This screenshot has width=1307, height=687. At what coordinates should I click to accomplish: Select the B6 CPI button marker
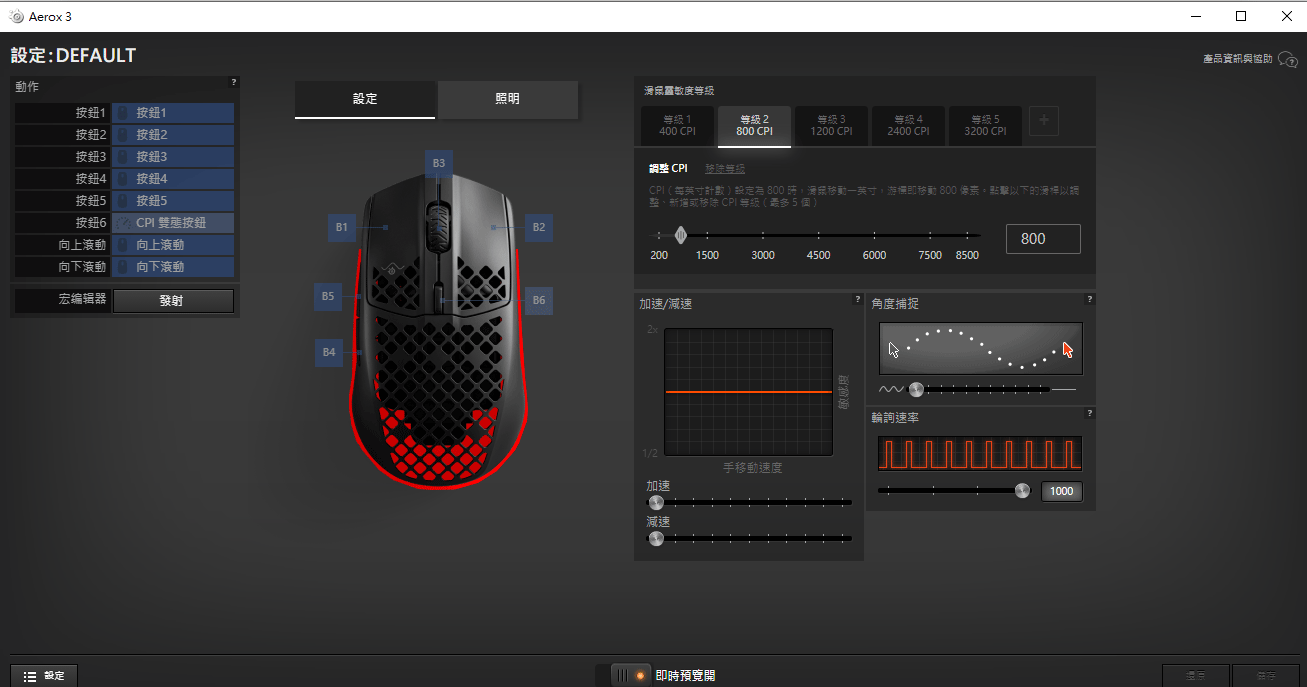[539, 300]
